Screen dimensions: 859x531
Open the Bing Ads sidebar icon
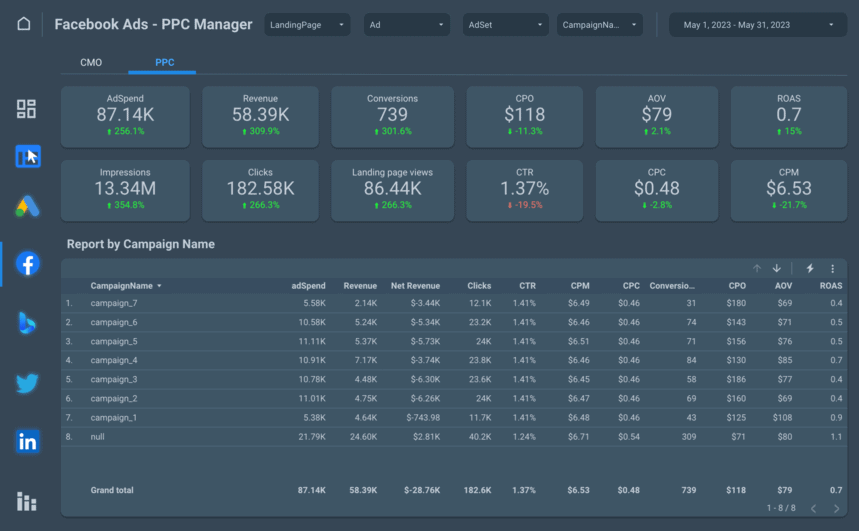[x=27, y=323]
